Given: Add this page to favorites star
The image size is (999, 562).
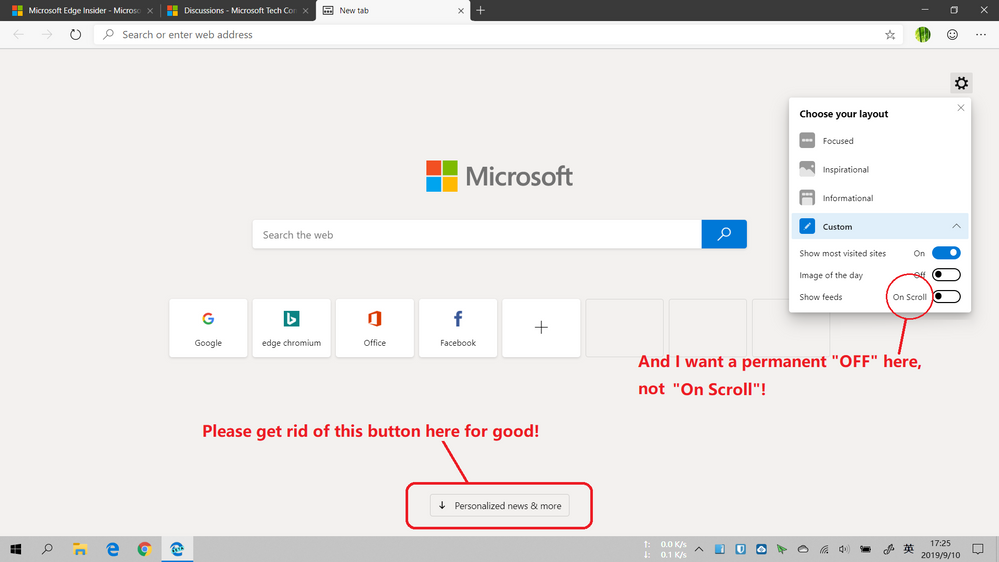Looking at the screenshot, I should point(890,35).
